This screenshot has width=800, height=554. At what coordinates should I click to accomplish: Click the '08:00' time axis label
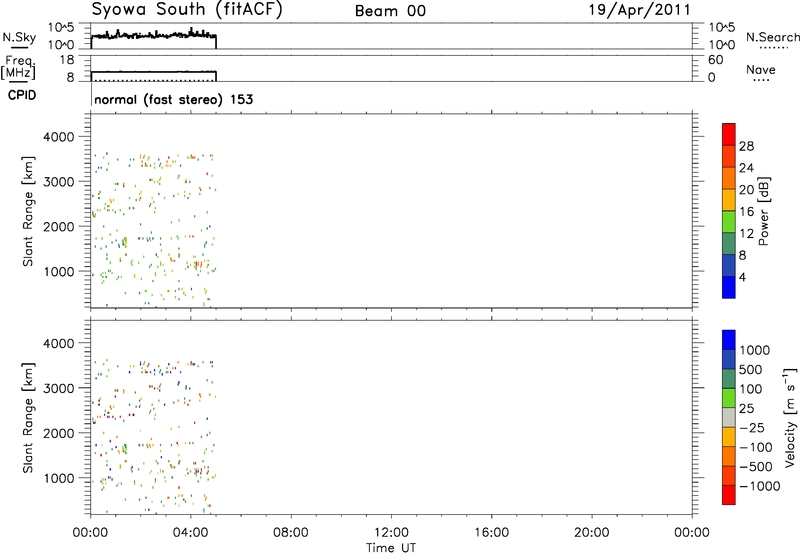[x=291, y=533]
